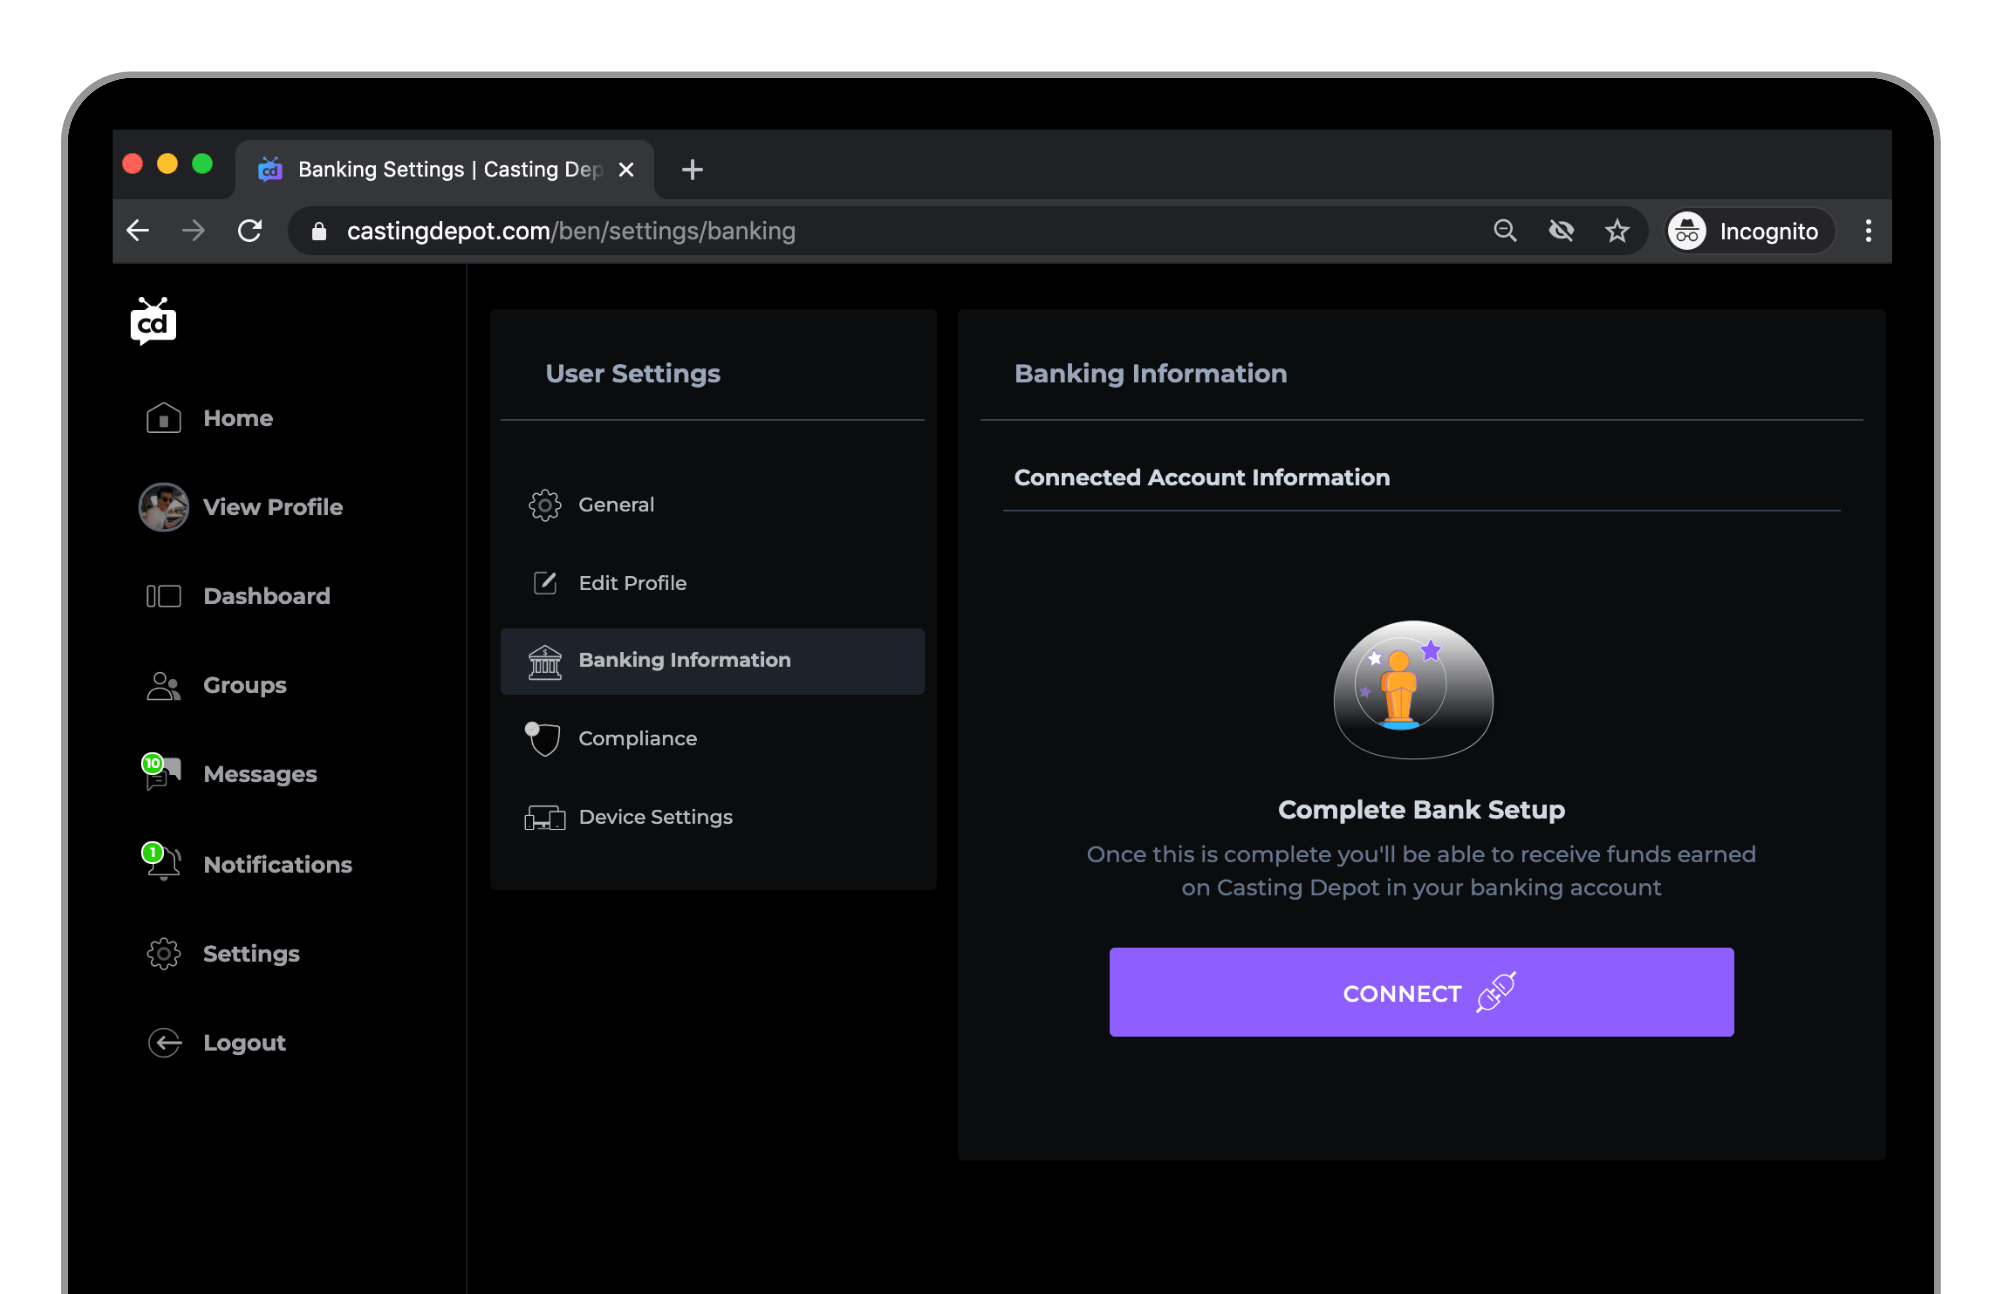Click the sidebar Settings gear icon

pos(164,954)
